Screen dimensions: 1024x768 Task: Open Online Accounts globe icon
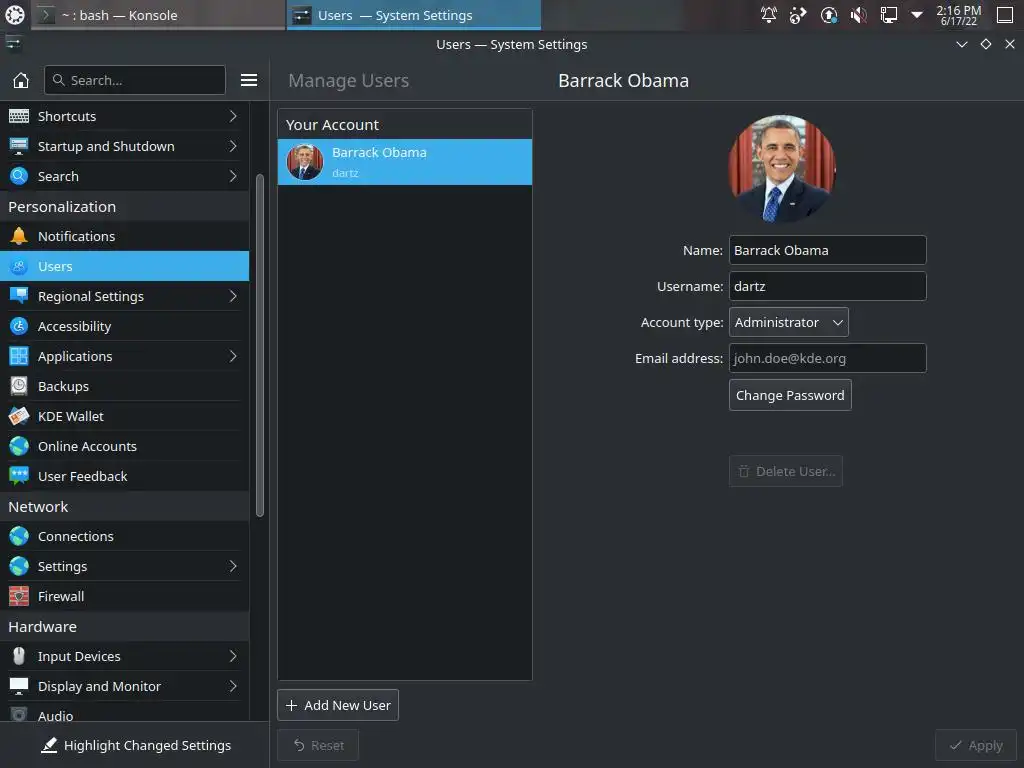pyautogui.click(x=19, y=447)
